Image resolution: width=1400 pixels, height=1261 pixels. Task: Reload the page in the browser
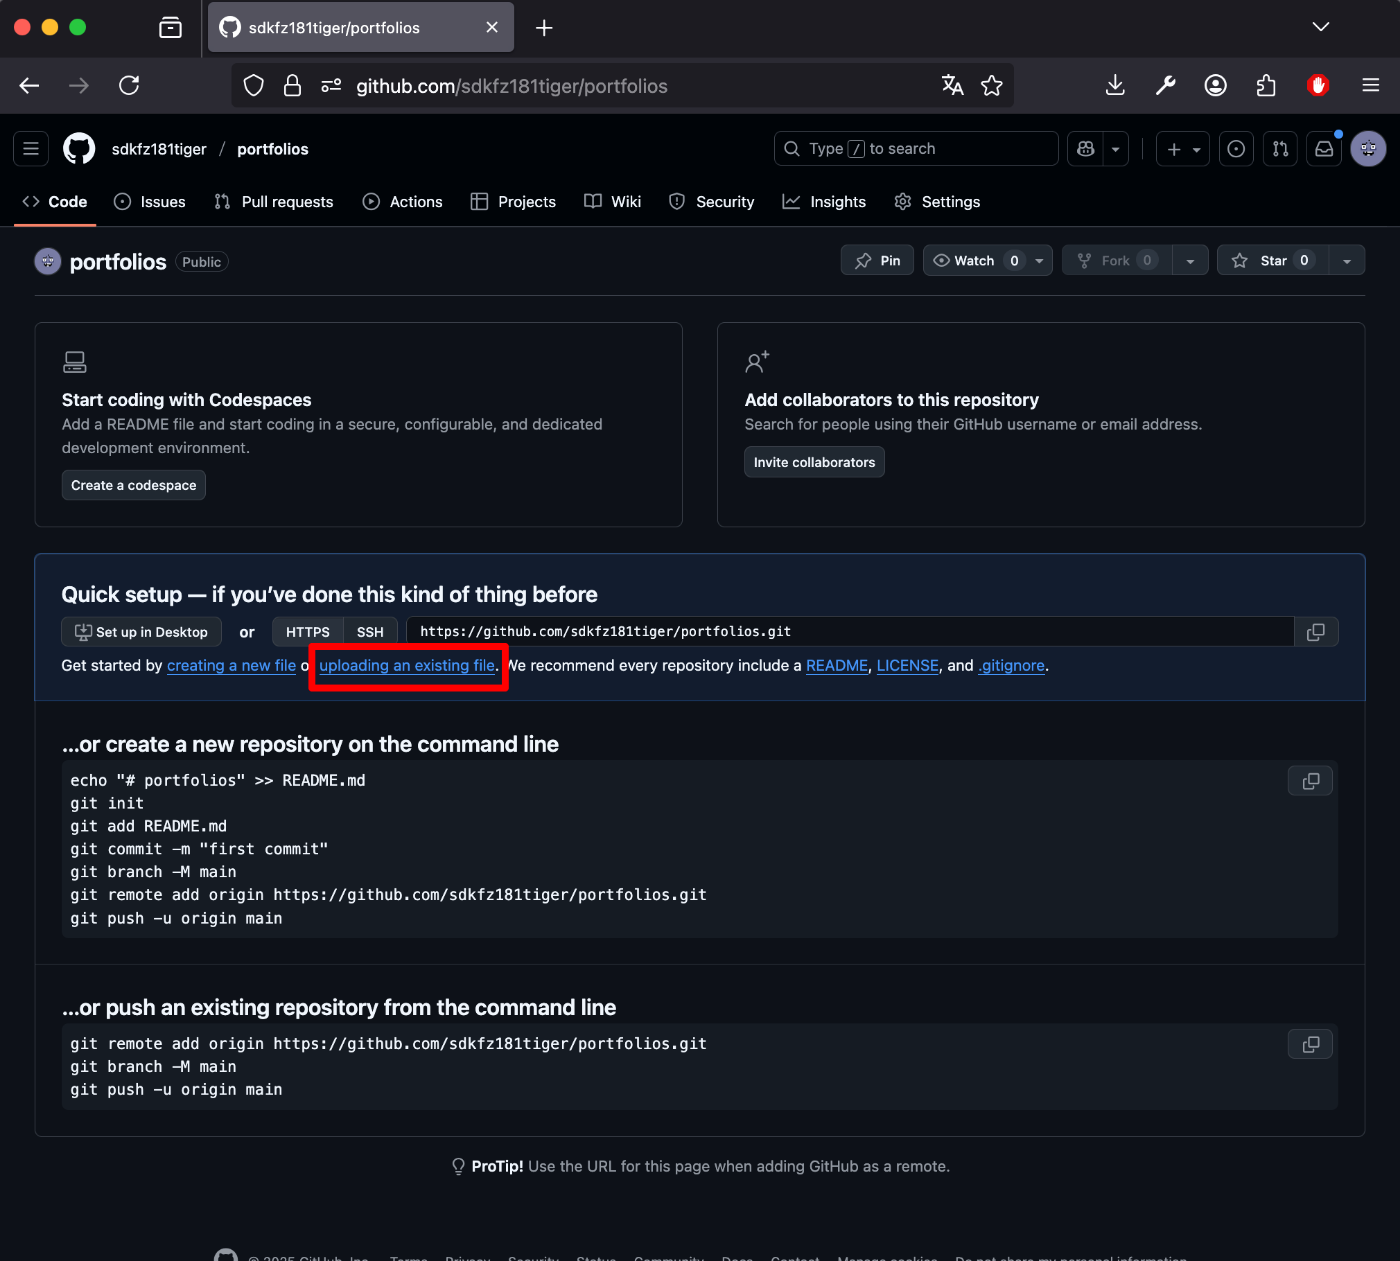(x=129, y=86)
